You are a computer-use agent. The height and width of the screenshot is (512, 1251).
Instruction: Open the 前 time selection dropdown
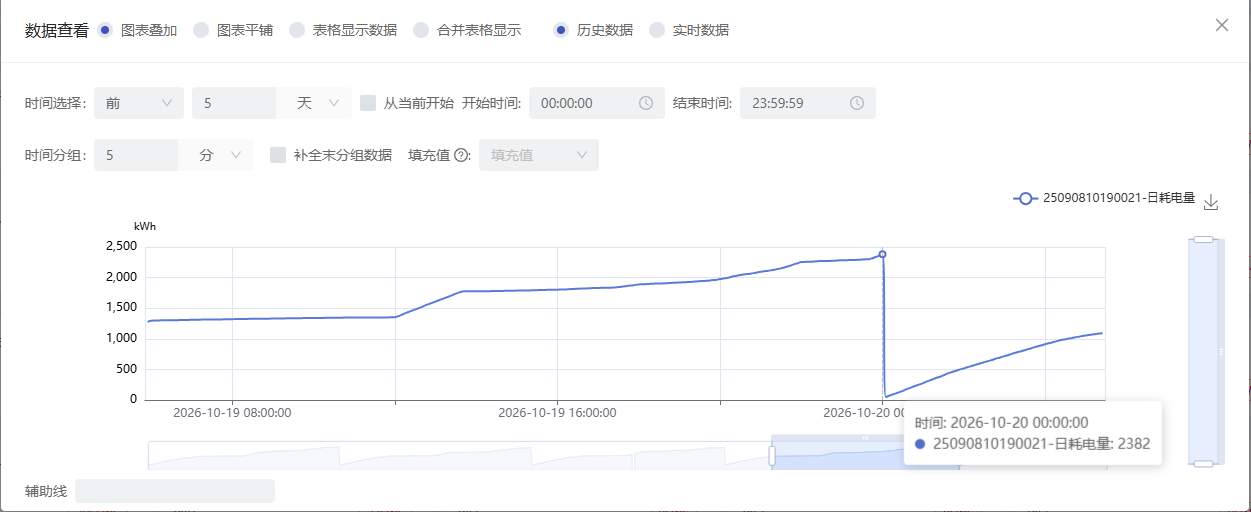(139, 103)
